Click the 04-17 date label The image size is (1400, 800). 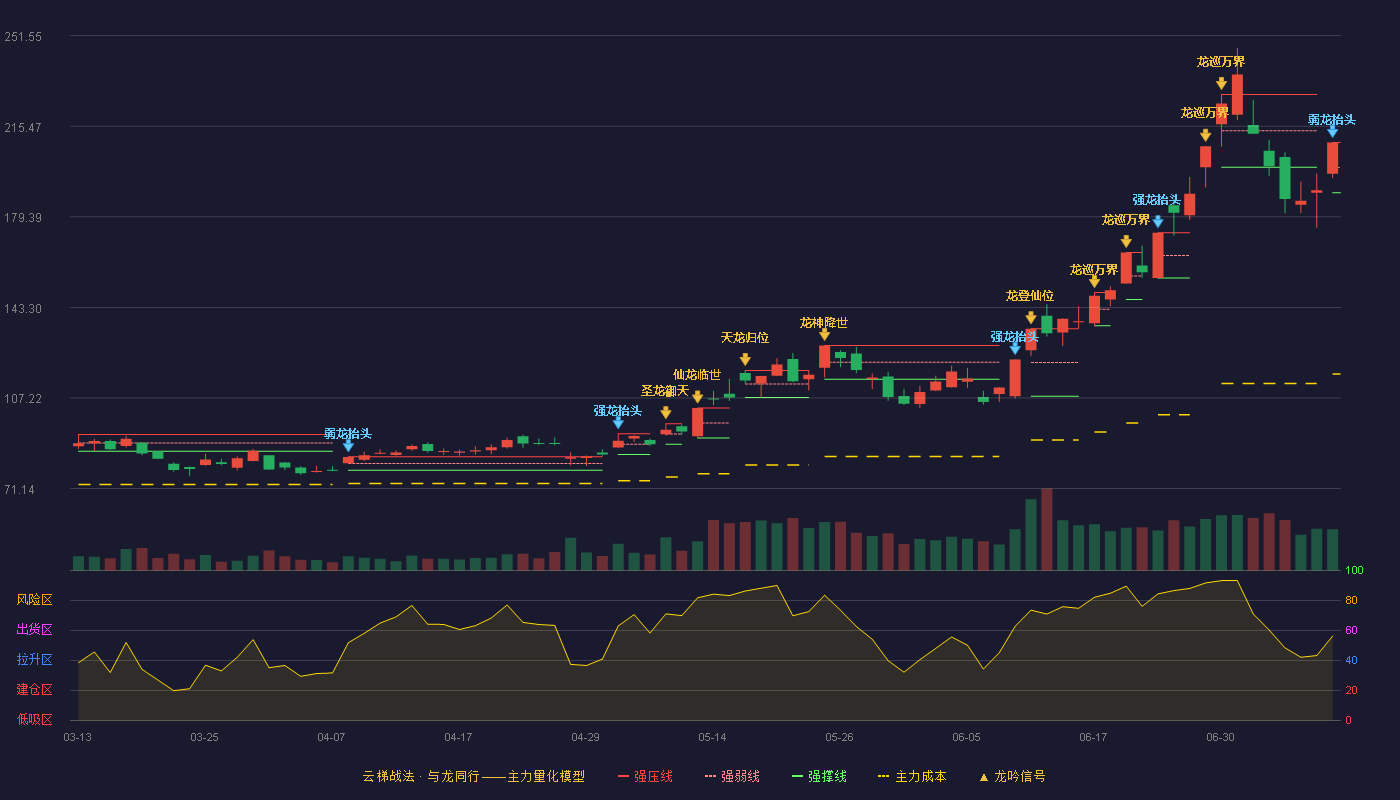point(458,737)
